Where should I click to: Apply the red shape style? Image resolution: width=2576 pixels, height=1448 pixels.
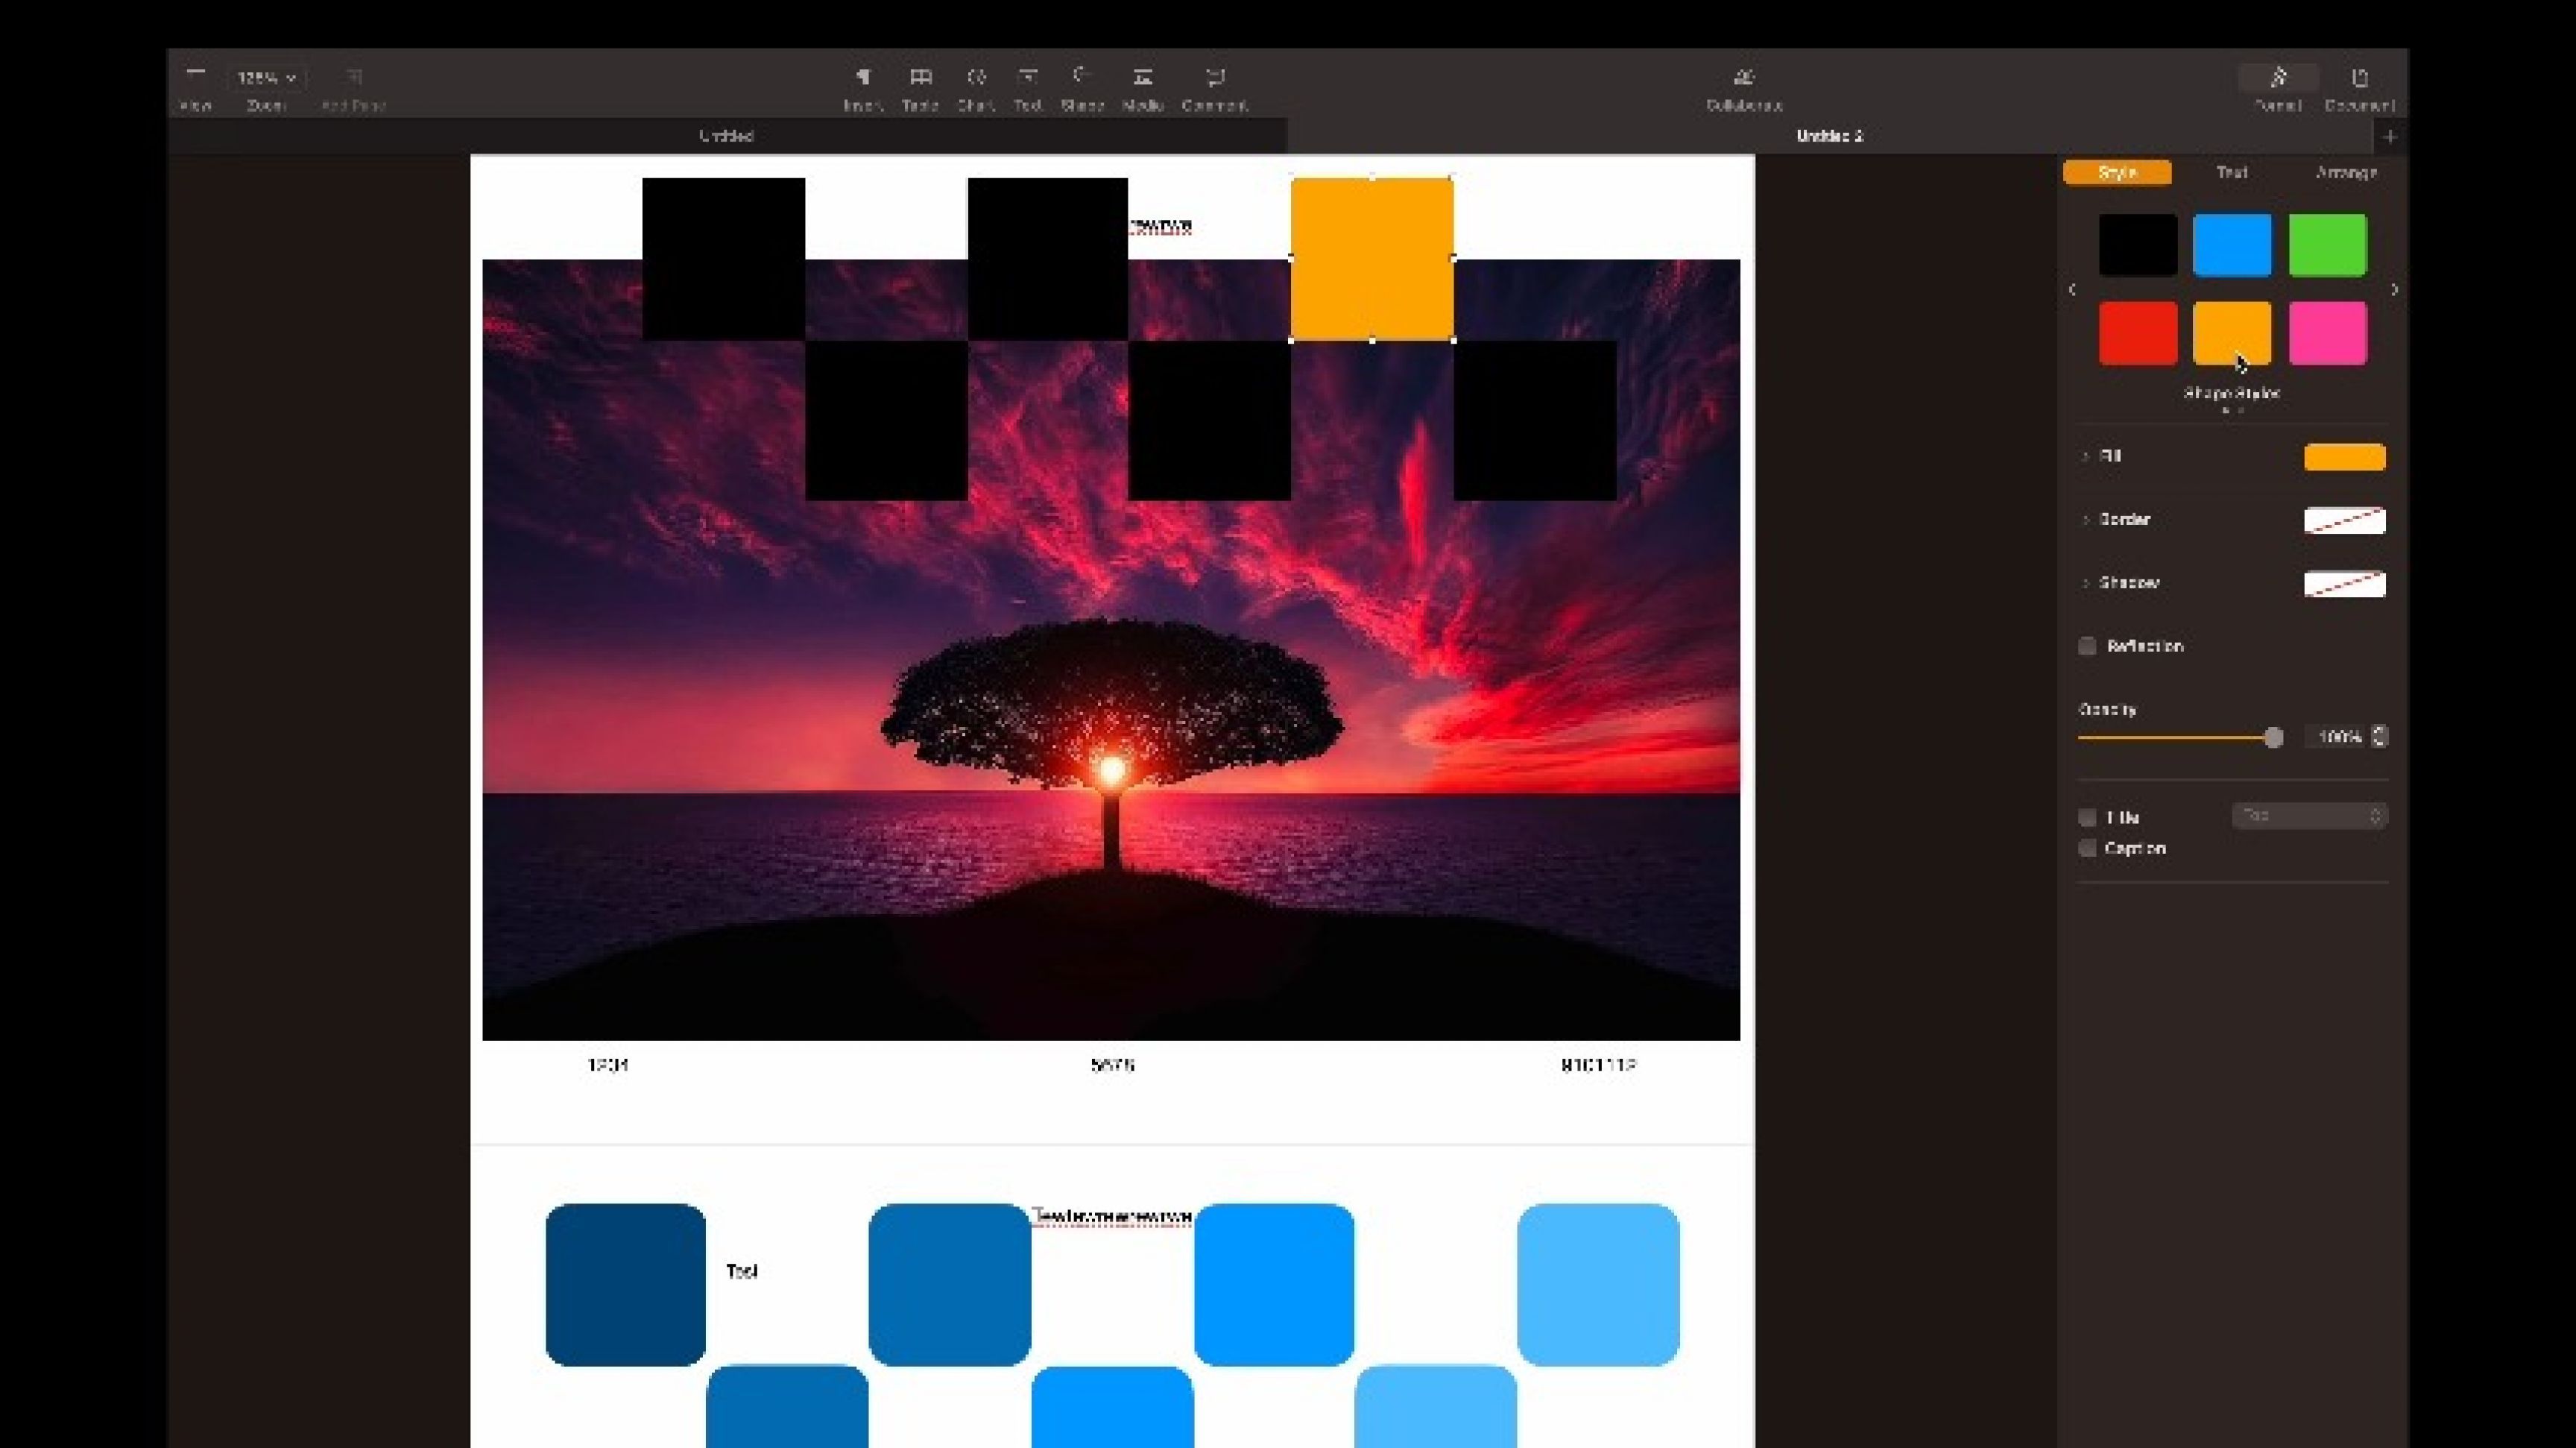coord(2138,333)
